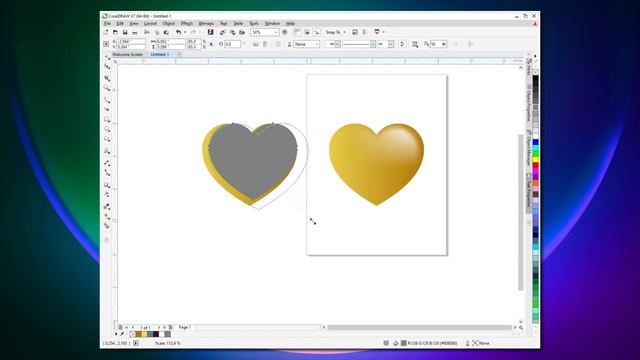
Task: Toggle mirror vertically button
Action: coord(265,44)
